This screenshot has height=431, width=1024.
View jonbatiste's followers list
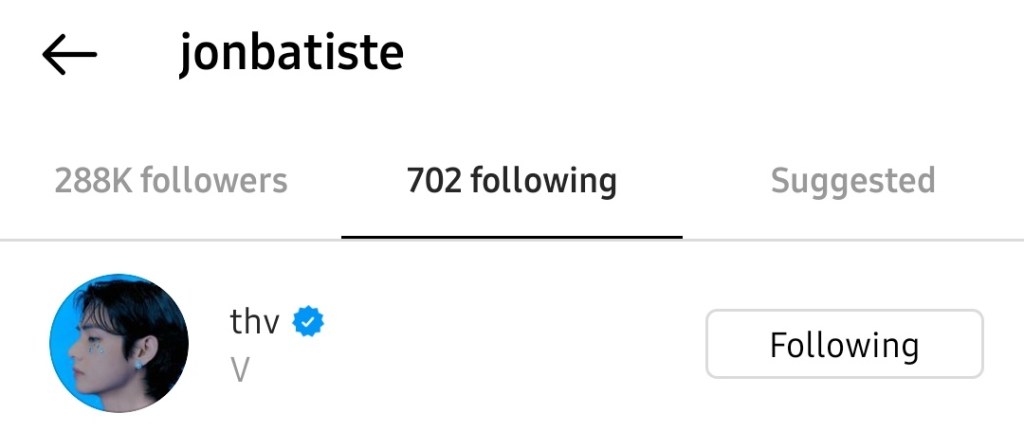coord(171,181)
